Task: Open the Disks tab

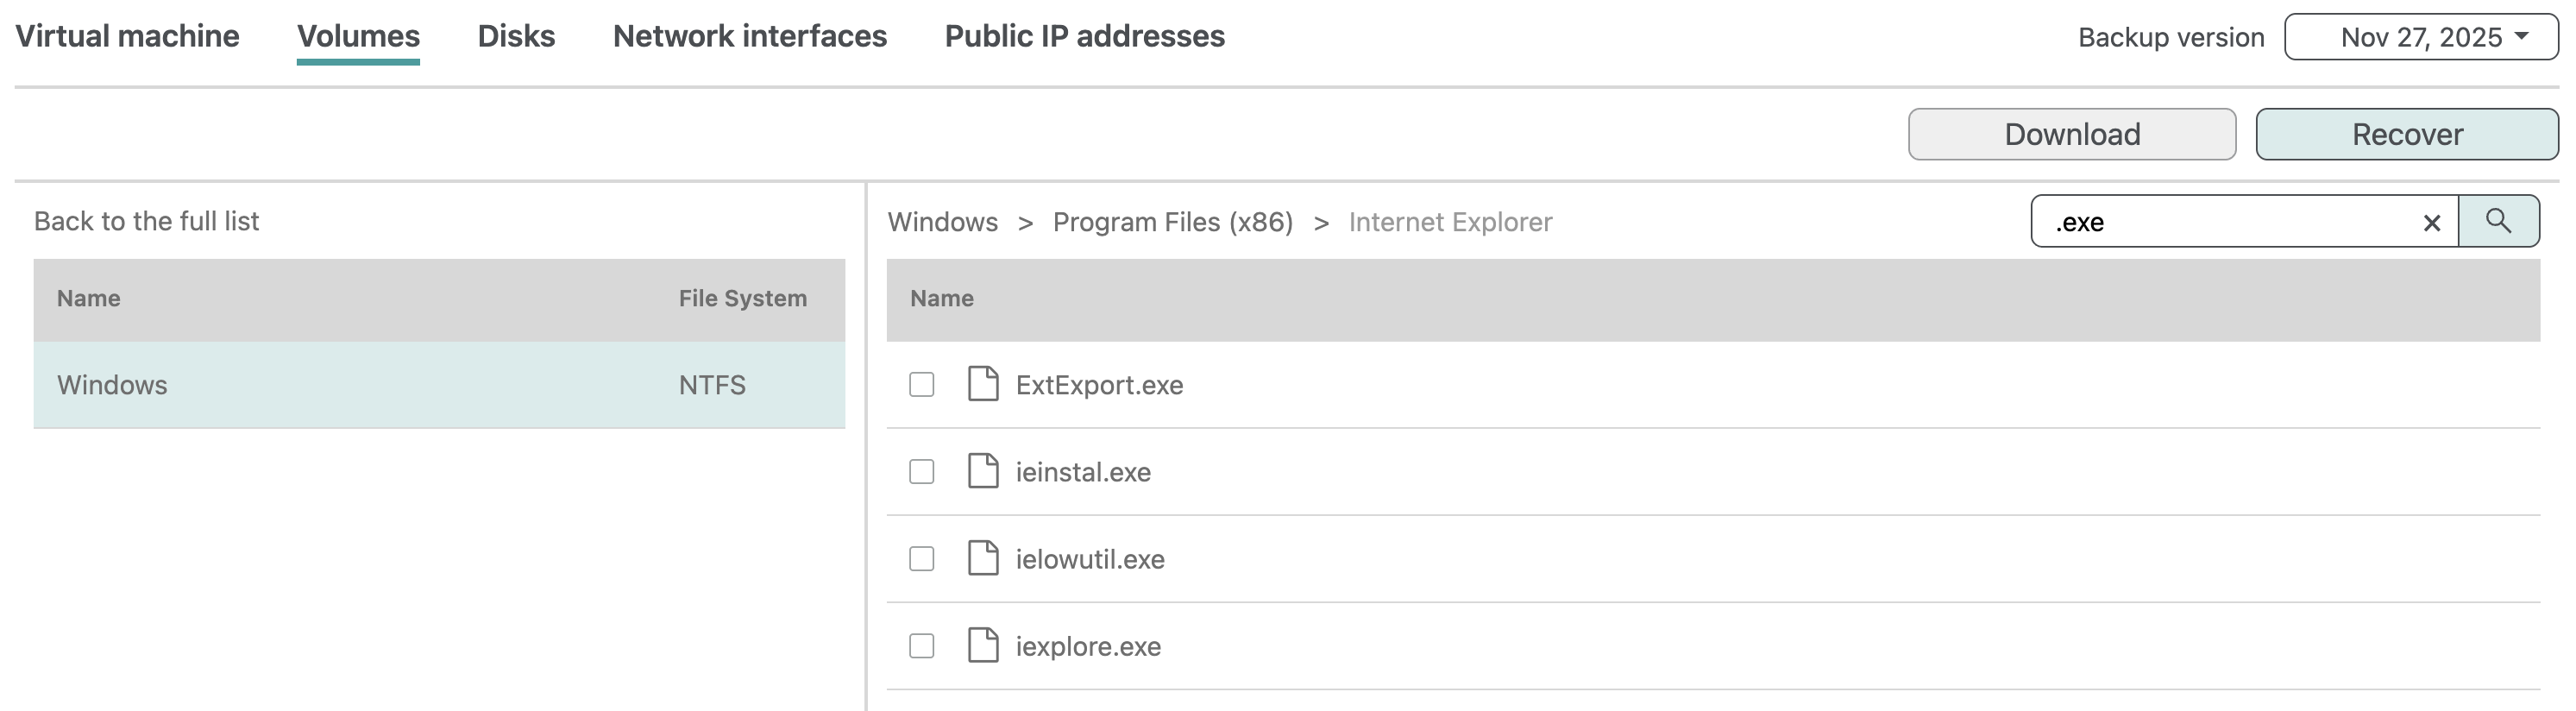Action: point(516,36)
